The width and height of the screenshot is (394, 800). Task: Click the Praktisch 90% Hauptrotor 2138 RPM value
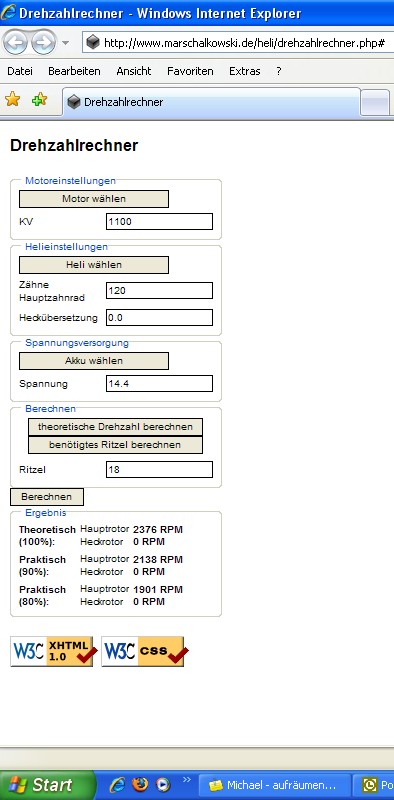tap(158, 560)
